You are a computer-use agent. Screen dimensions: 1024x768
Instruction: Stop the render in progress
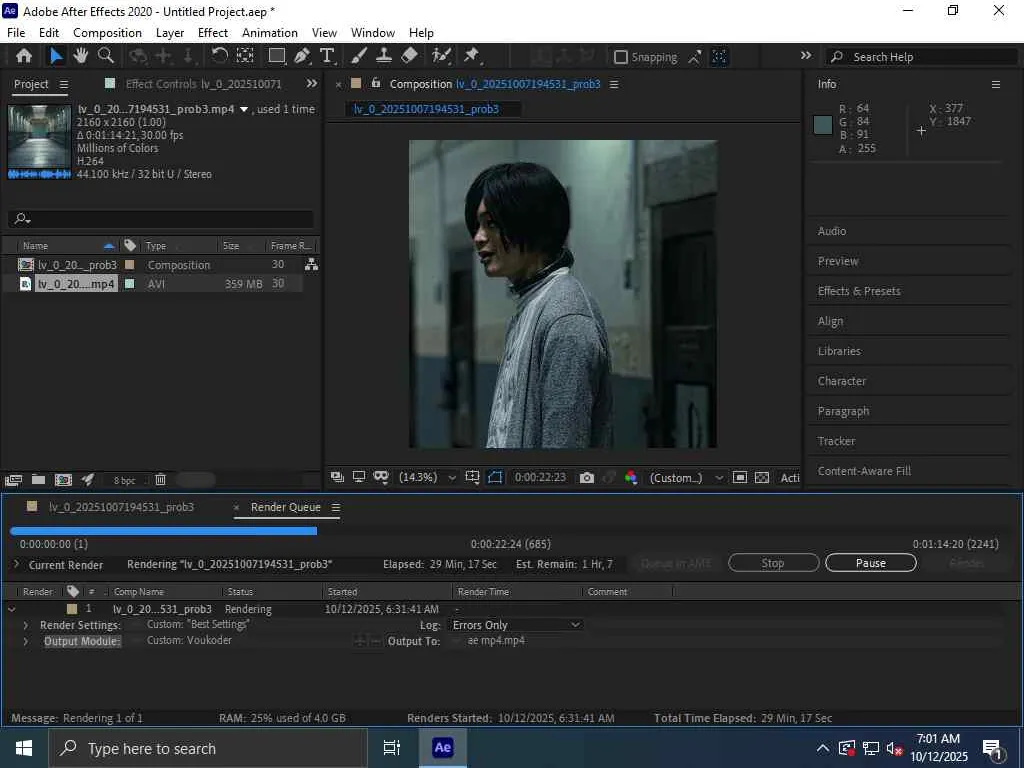pos(773,563)
